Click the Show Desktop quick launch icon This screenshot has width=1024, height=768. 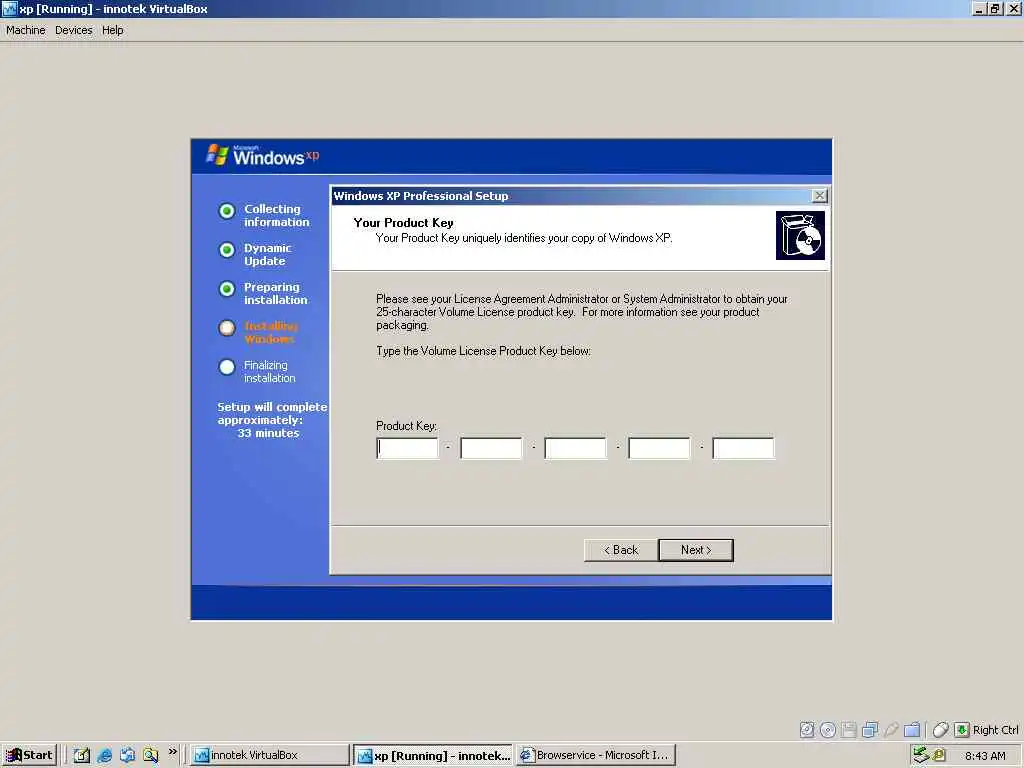82,755
